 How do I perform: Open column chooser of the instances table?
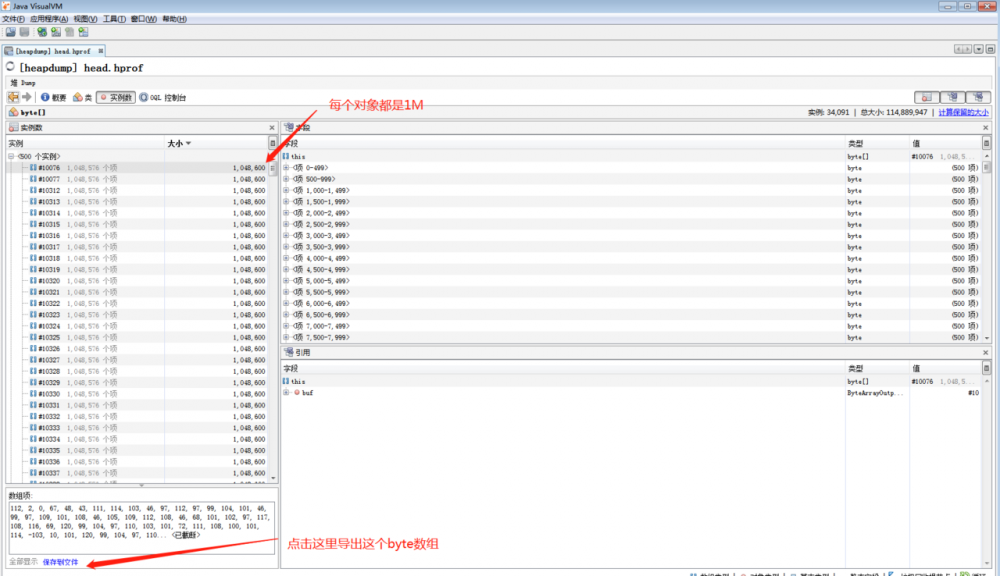pos(272,143)
